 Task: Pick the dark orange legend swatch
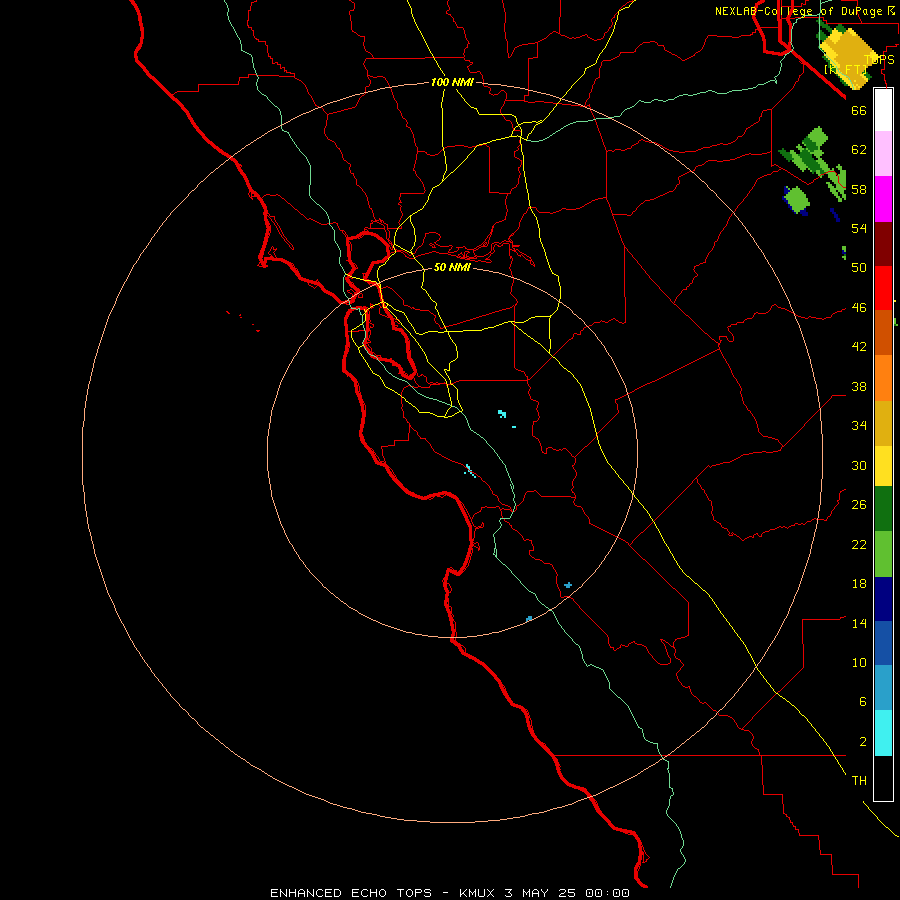883,332
